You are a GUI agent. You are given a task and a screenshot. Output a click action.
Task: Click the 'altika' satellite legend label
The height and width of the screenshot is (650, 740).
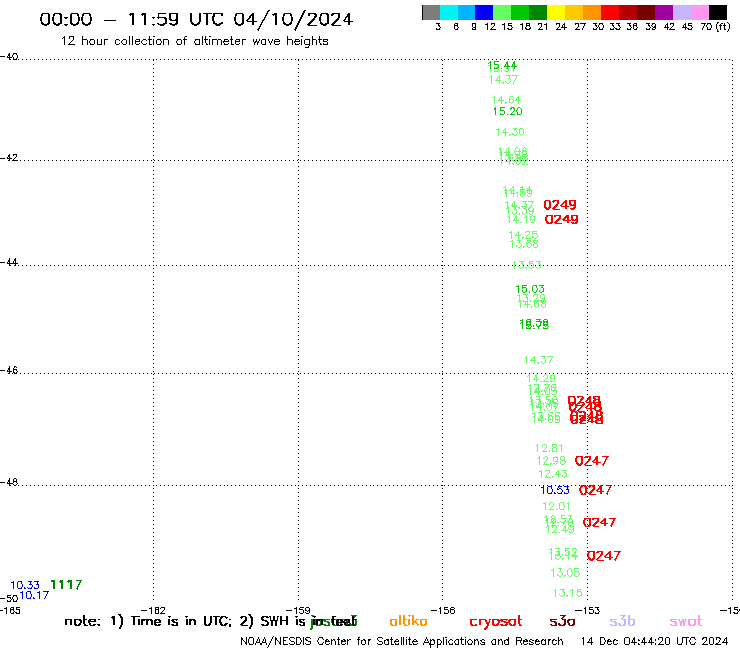[408, 621]
